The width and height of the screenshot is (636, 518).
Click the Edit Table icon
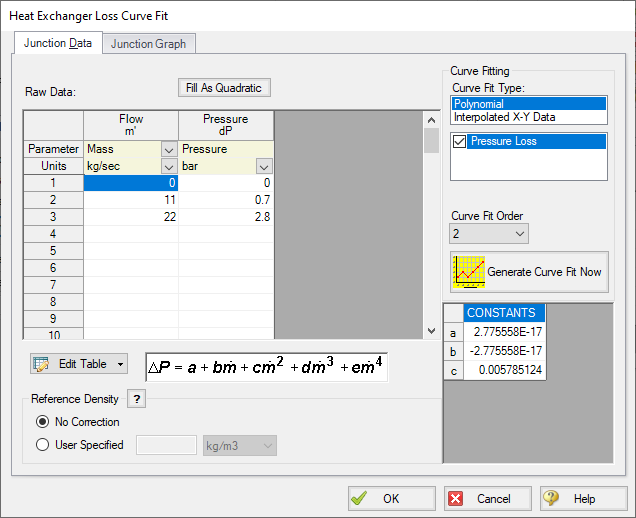coord(42,364)
